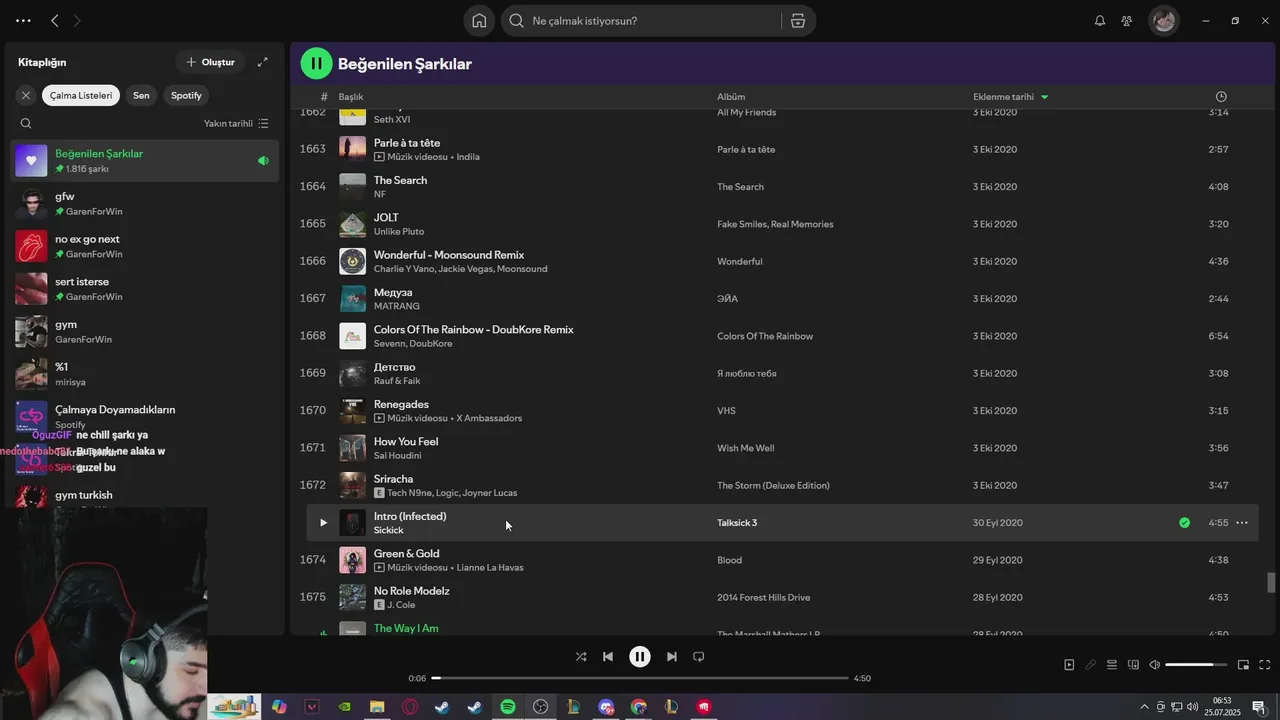
Task: Open the 'Yakın tarihli' sort dropdown
Action: coord(236,123)
